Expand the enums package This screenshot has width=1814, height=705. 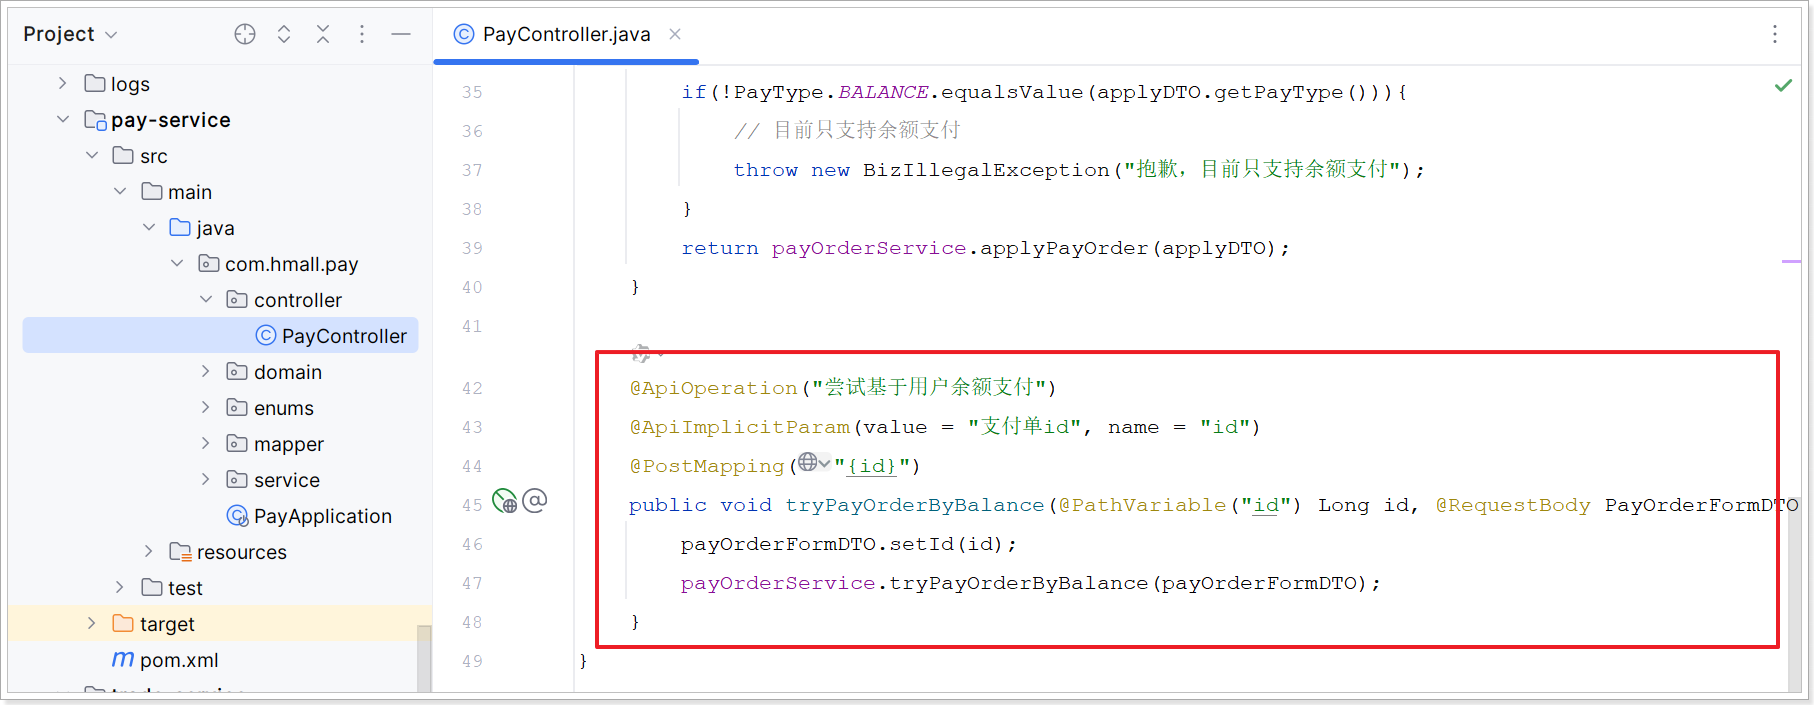[206, 408]
